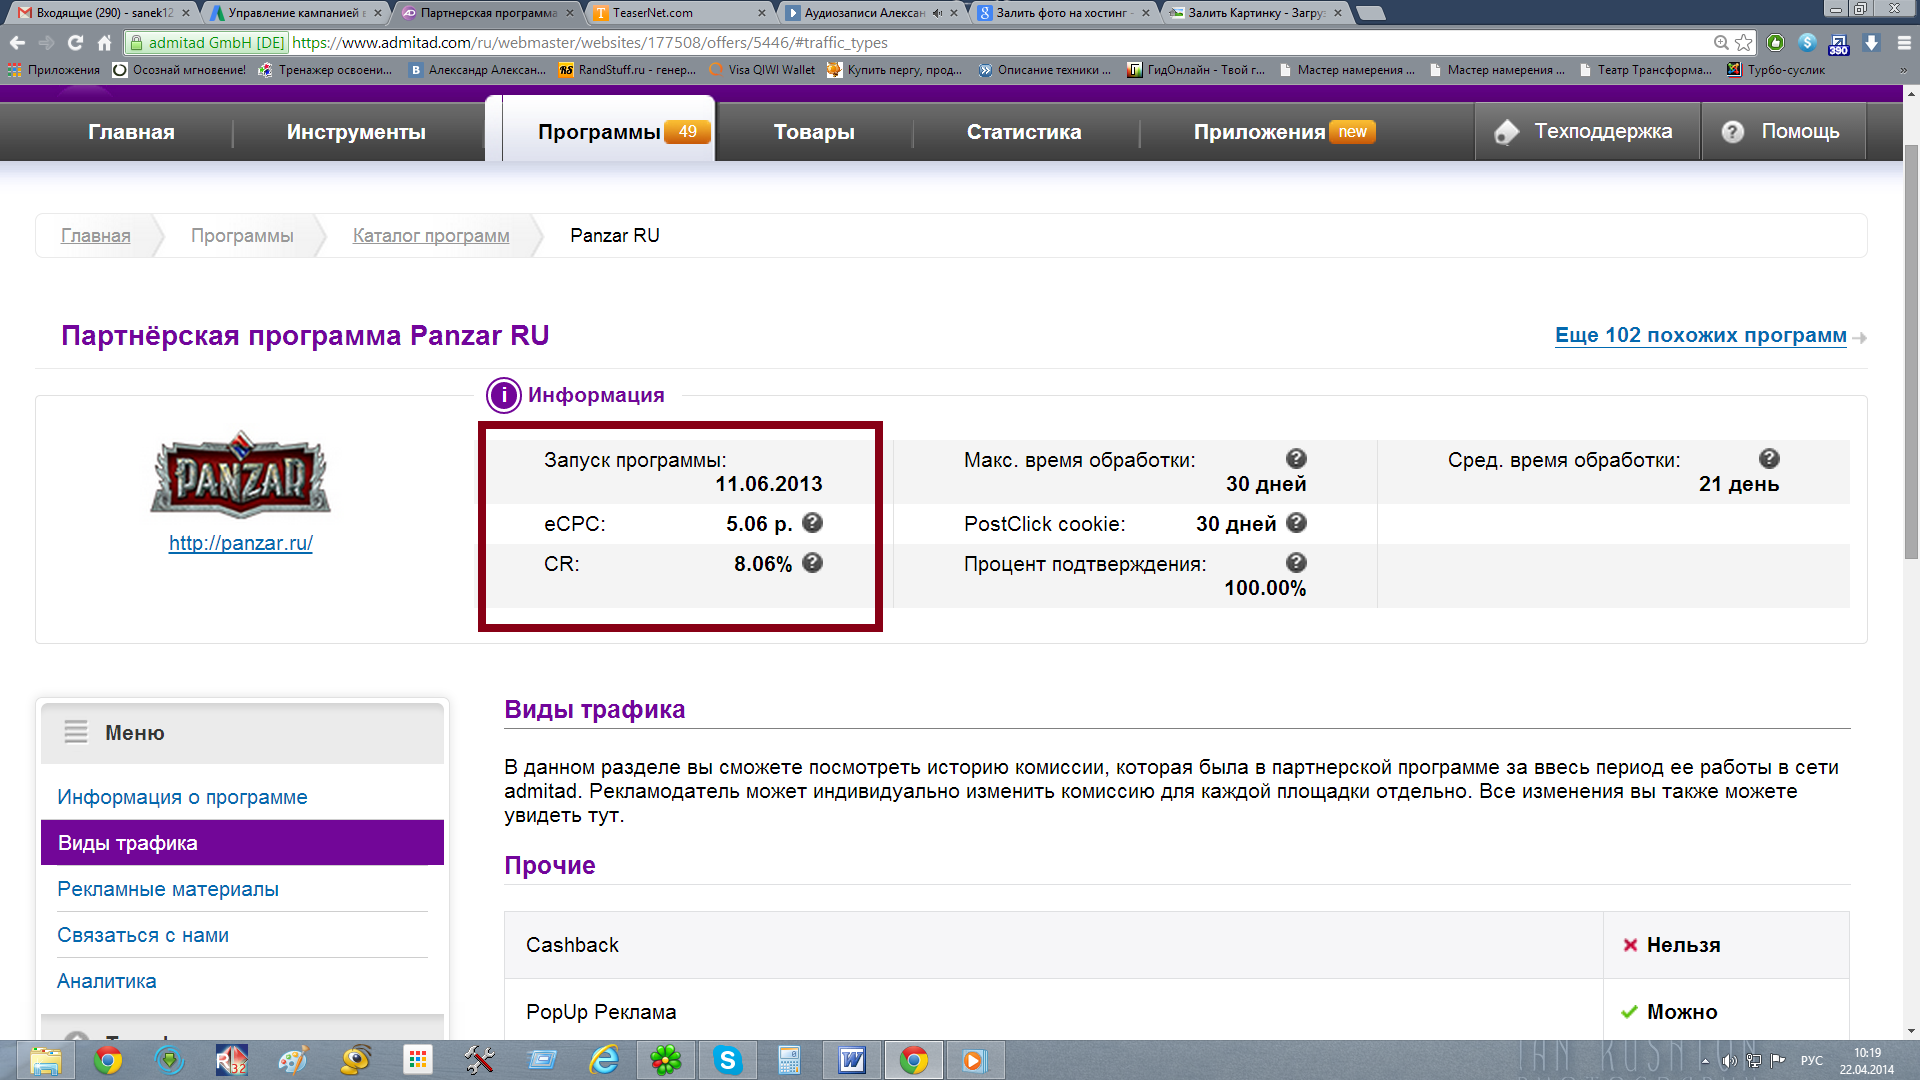1920x1080 pixels.
Task: Open the Chrome hamburger menu
Action: pyautogui.click(x=1904, y=43)
